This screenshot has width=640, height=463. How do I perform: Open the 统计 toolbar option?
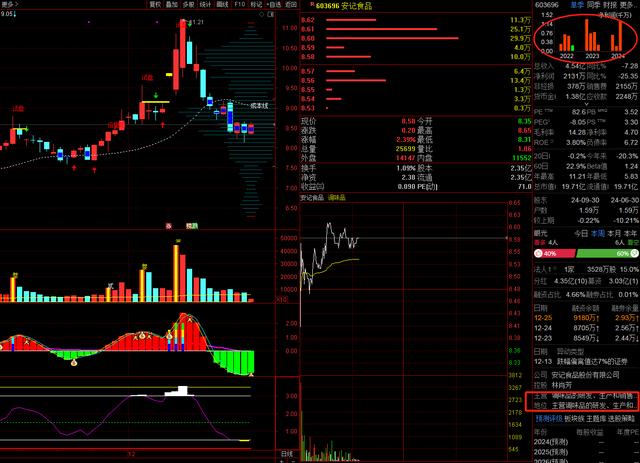(205, 4)
